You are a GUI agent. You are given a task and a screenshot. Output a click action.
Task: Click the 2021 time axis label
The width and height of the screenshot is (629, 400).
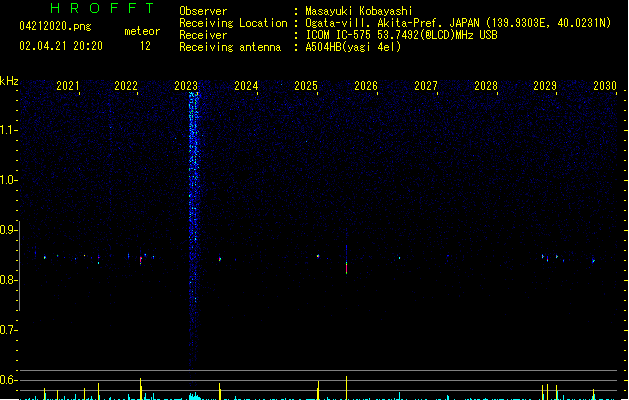68,86
